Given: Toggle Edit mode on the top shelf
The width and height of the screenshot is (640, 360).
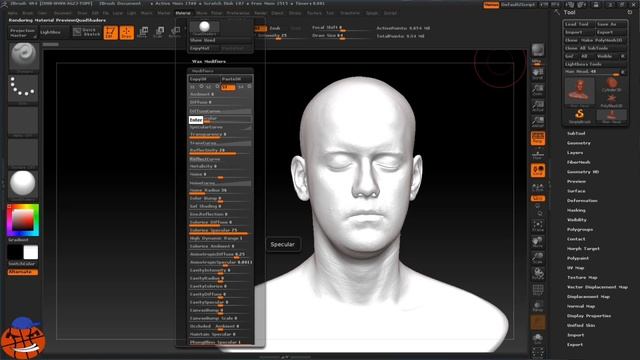Looking at the screenshot, I should (x=110, y=32).
